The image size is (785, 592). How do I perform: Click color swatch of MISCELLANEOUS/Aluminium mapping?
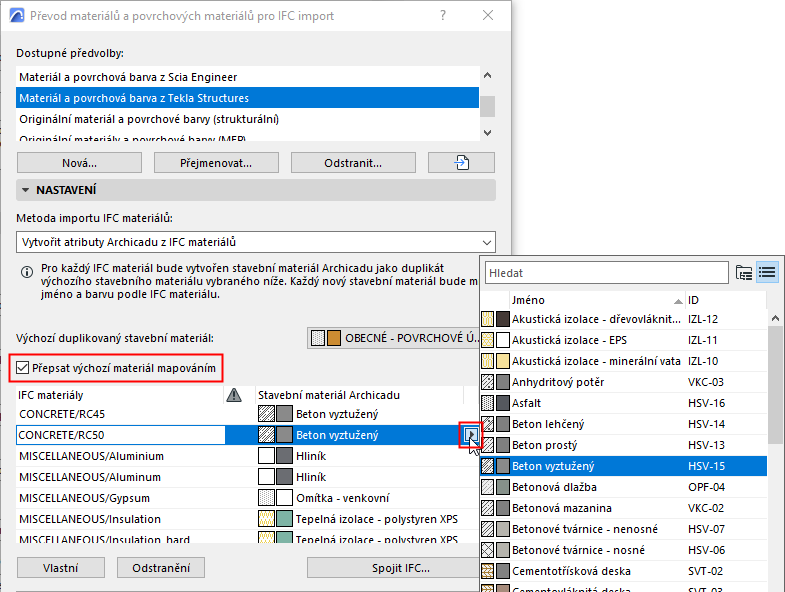(x=284, y=456)
